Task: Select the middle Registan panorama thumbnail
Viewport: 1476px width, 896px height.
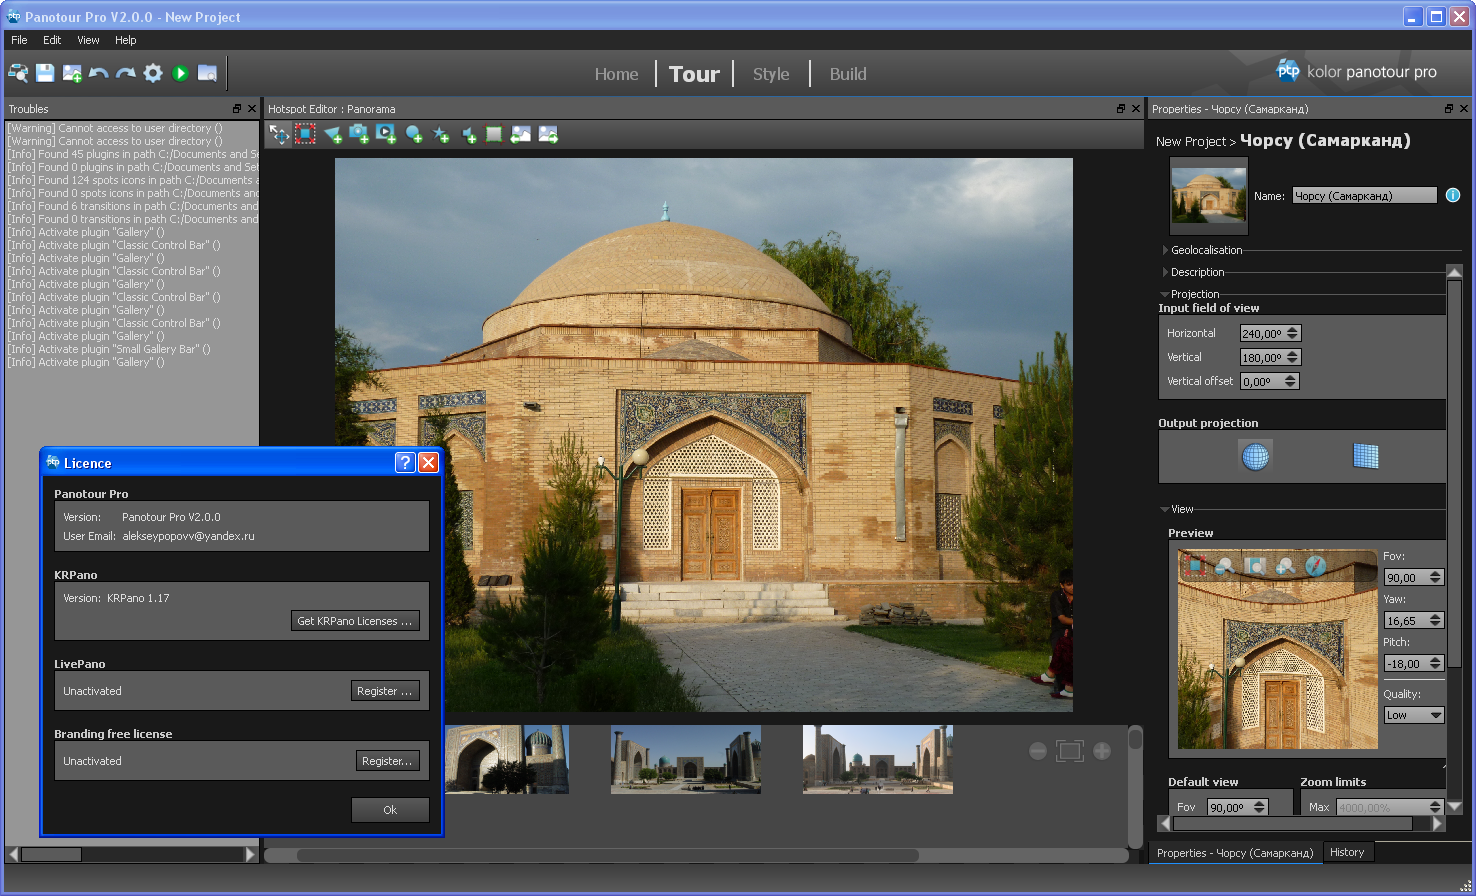Action: pos(686,759)
